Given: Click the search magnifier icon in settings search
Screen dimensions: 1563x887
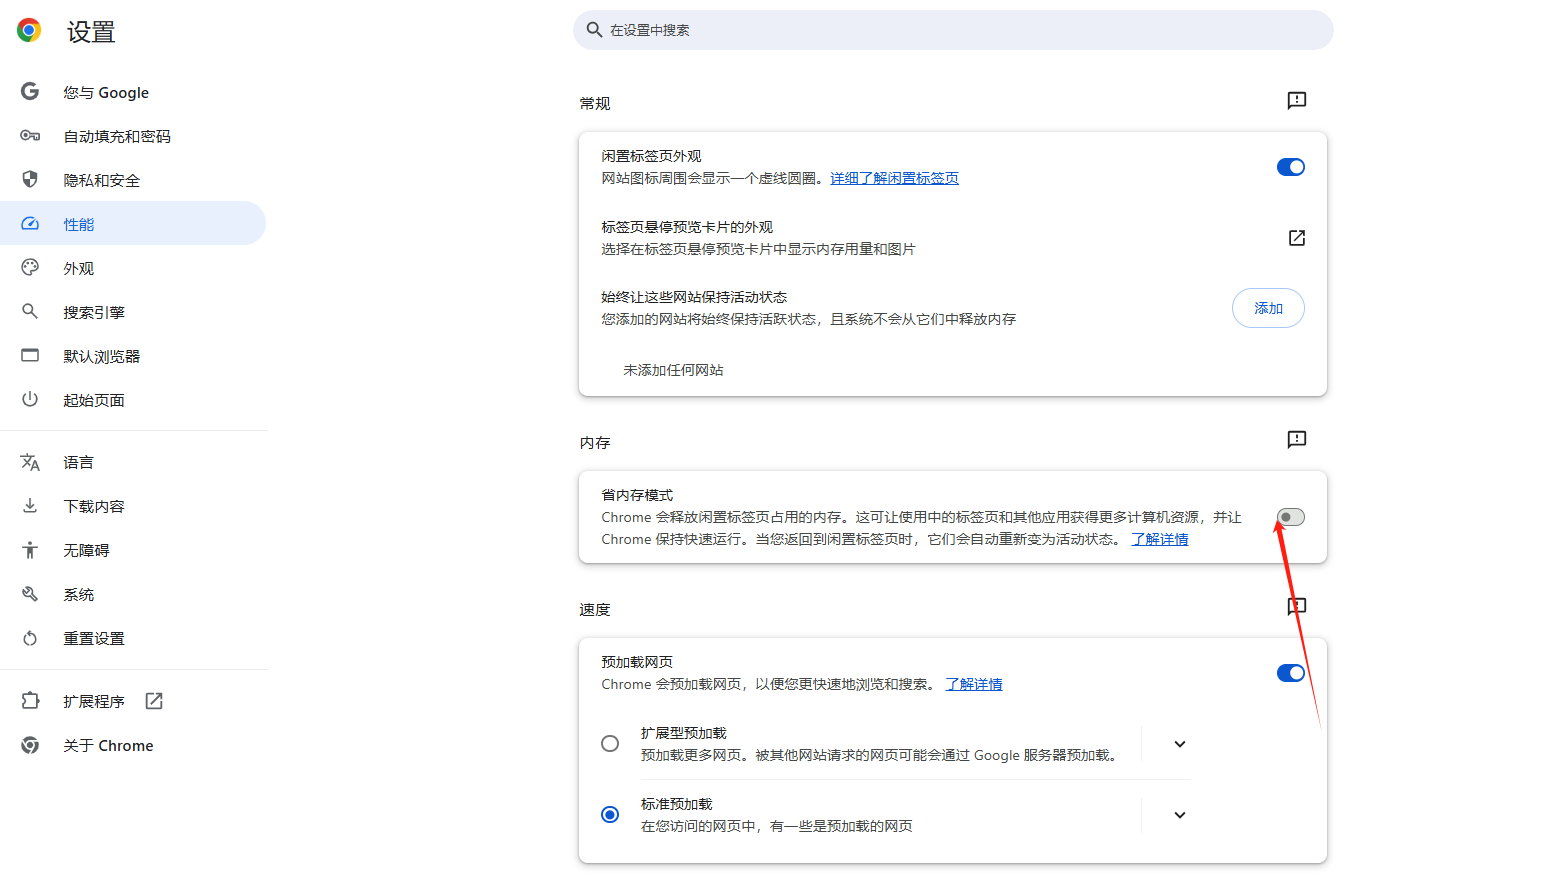Looking at the screenshot, I should point(594,30).
